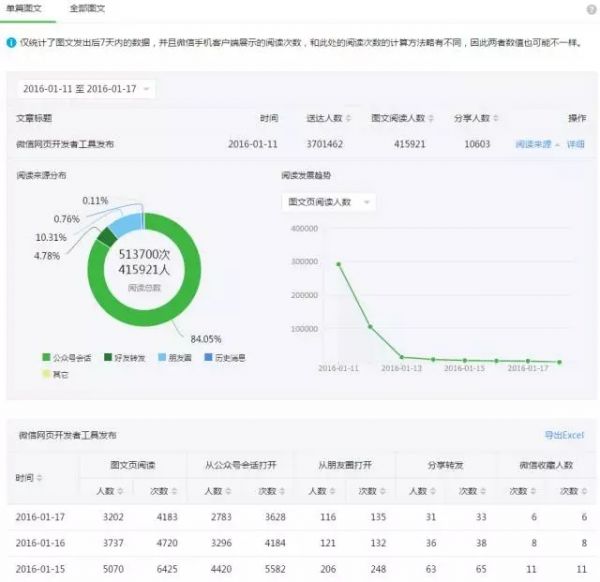Toggle 历史消息 legend swatch

click(209, 357)
